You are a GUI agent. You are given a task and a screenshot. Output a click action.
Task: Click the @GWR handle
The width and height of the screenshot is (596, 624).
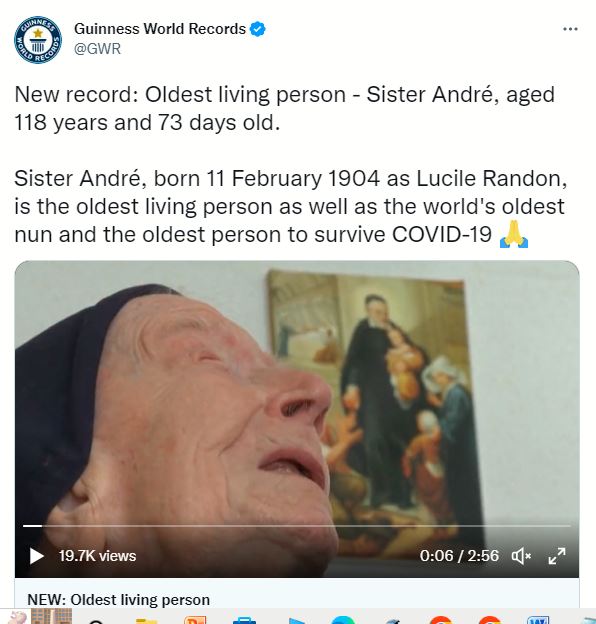point(97,49)
